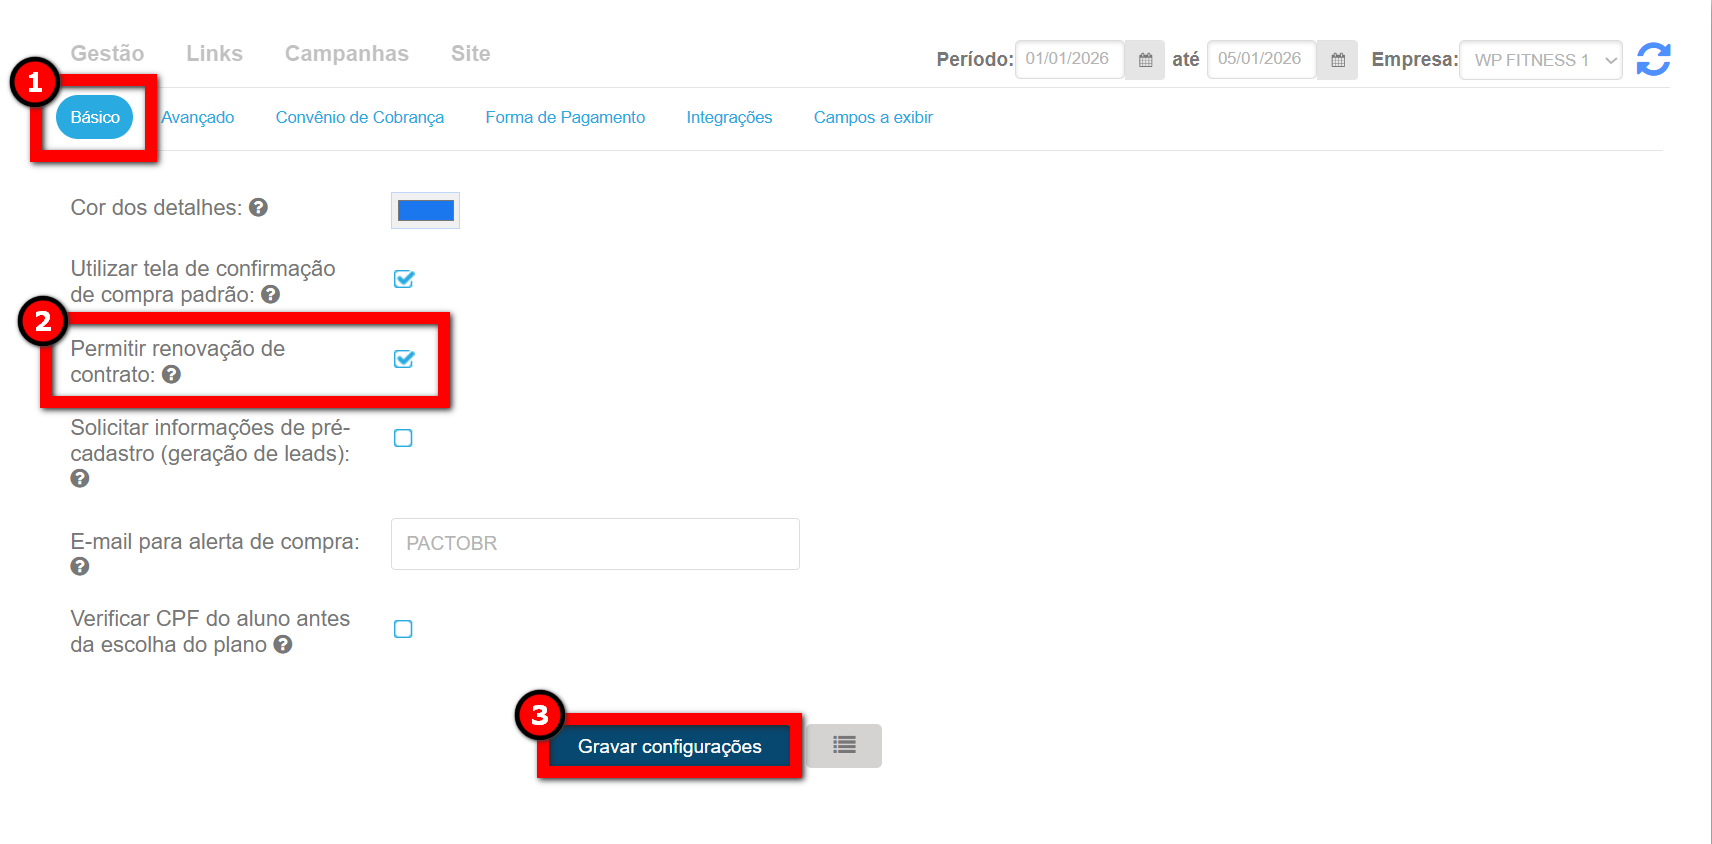Viewport: 1712px width, 844px height.
Task: Open the Forma de Pagamento tab
Action: pos(565,117)
